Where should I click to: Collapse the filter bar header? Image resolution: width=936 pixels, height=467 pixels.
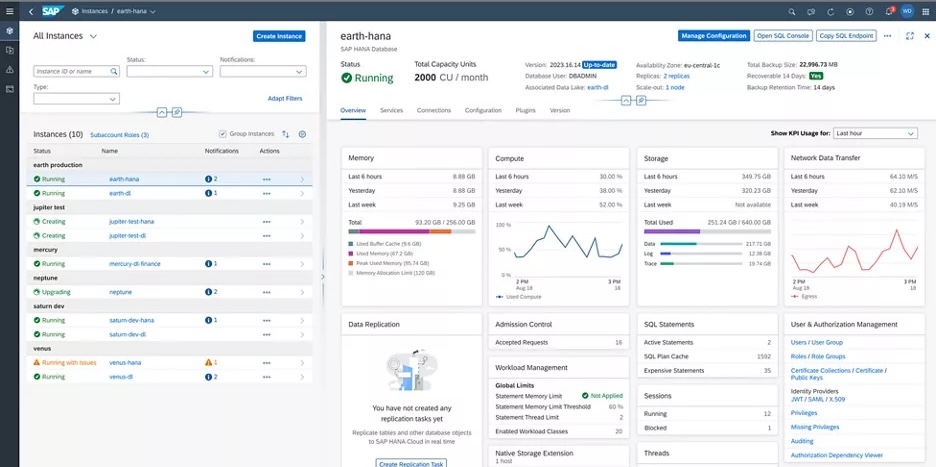point(162,112)
